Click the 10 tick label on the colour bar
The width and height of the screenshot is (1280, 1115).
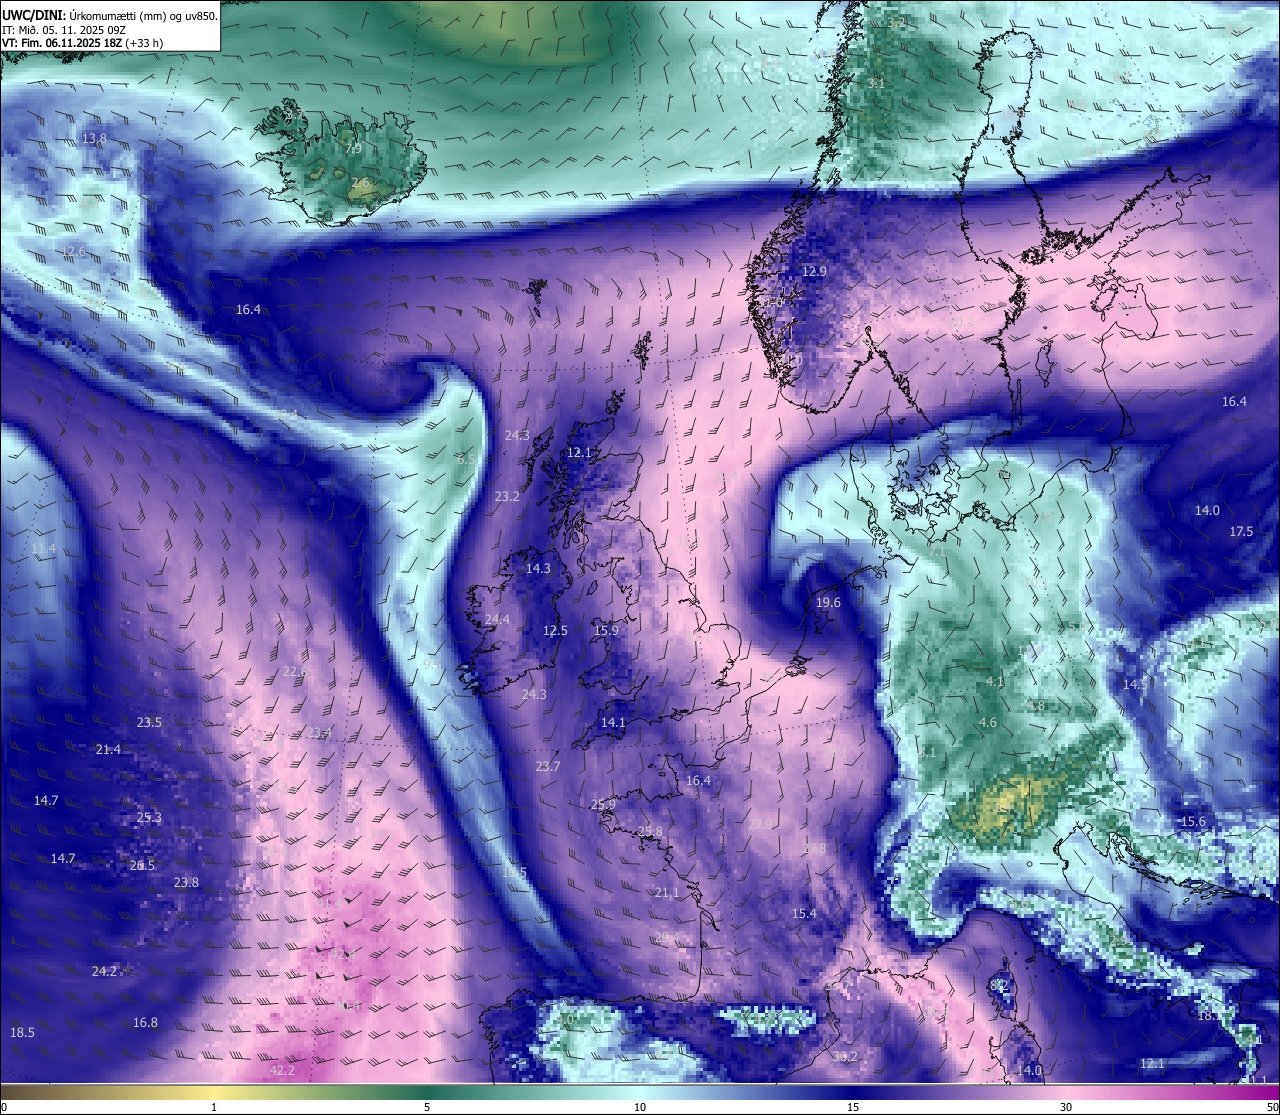(640, 1107)
